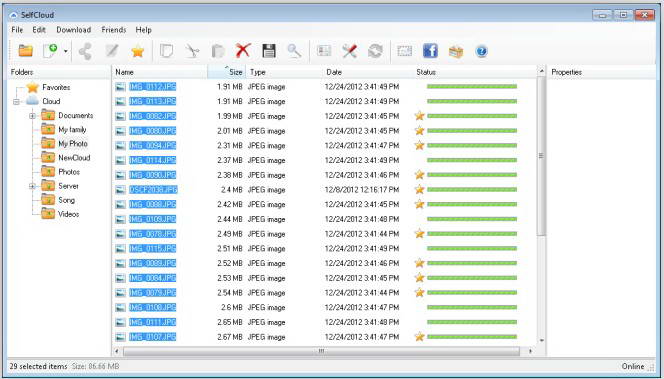Click the refresh sync arrows icon
The image size is (664, 379).
[375, 51]
